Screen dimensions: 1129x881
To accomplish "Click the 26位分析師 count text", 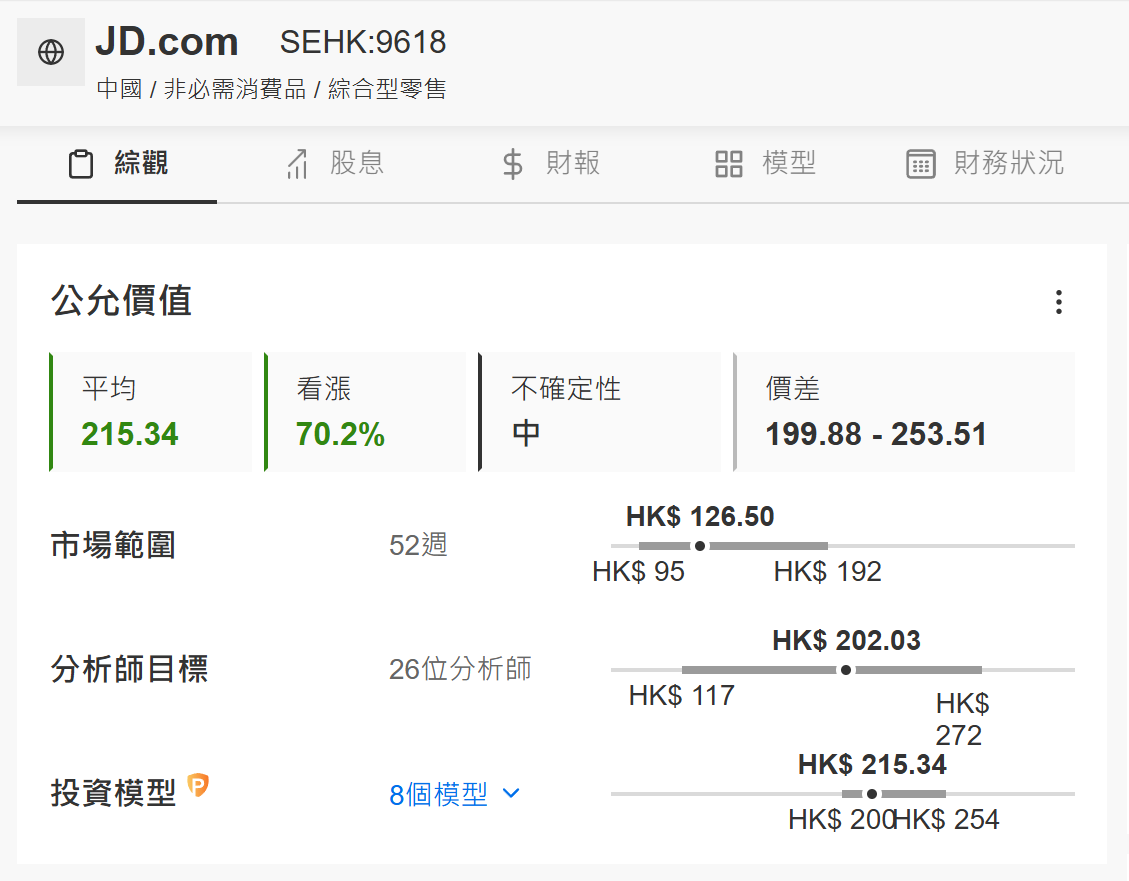I will pyautogui.click(x=460, y=669).
